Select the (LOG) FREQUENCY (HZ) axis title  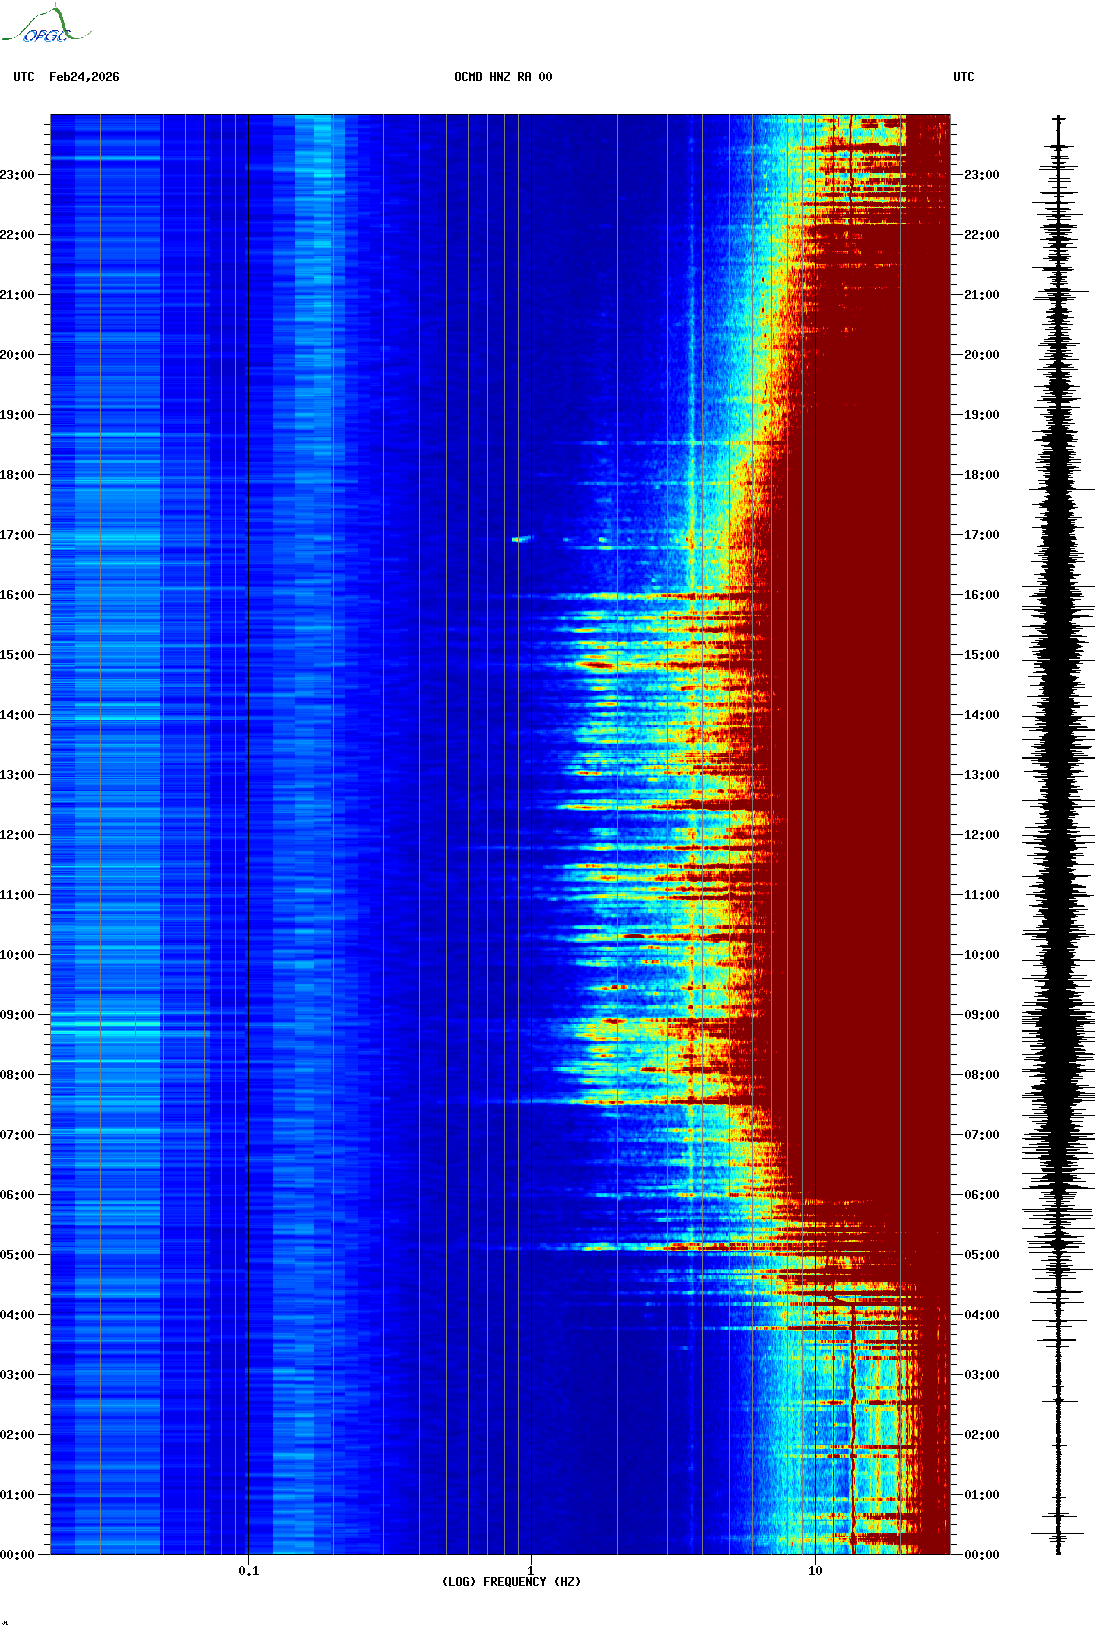coord(511,1582)
